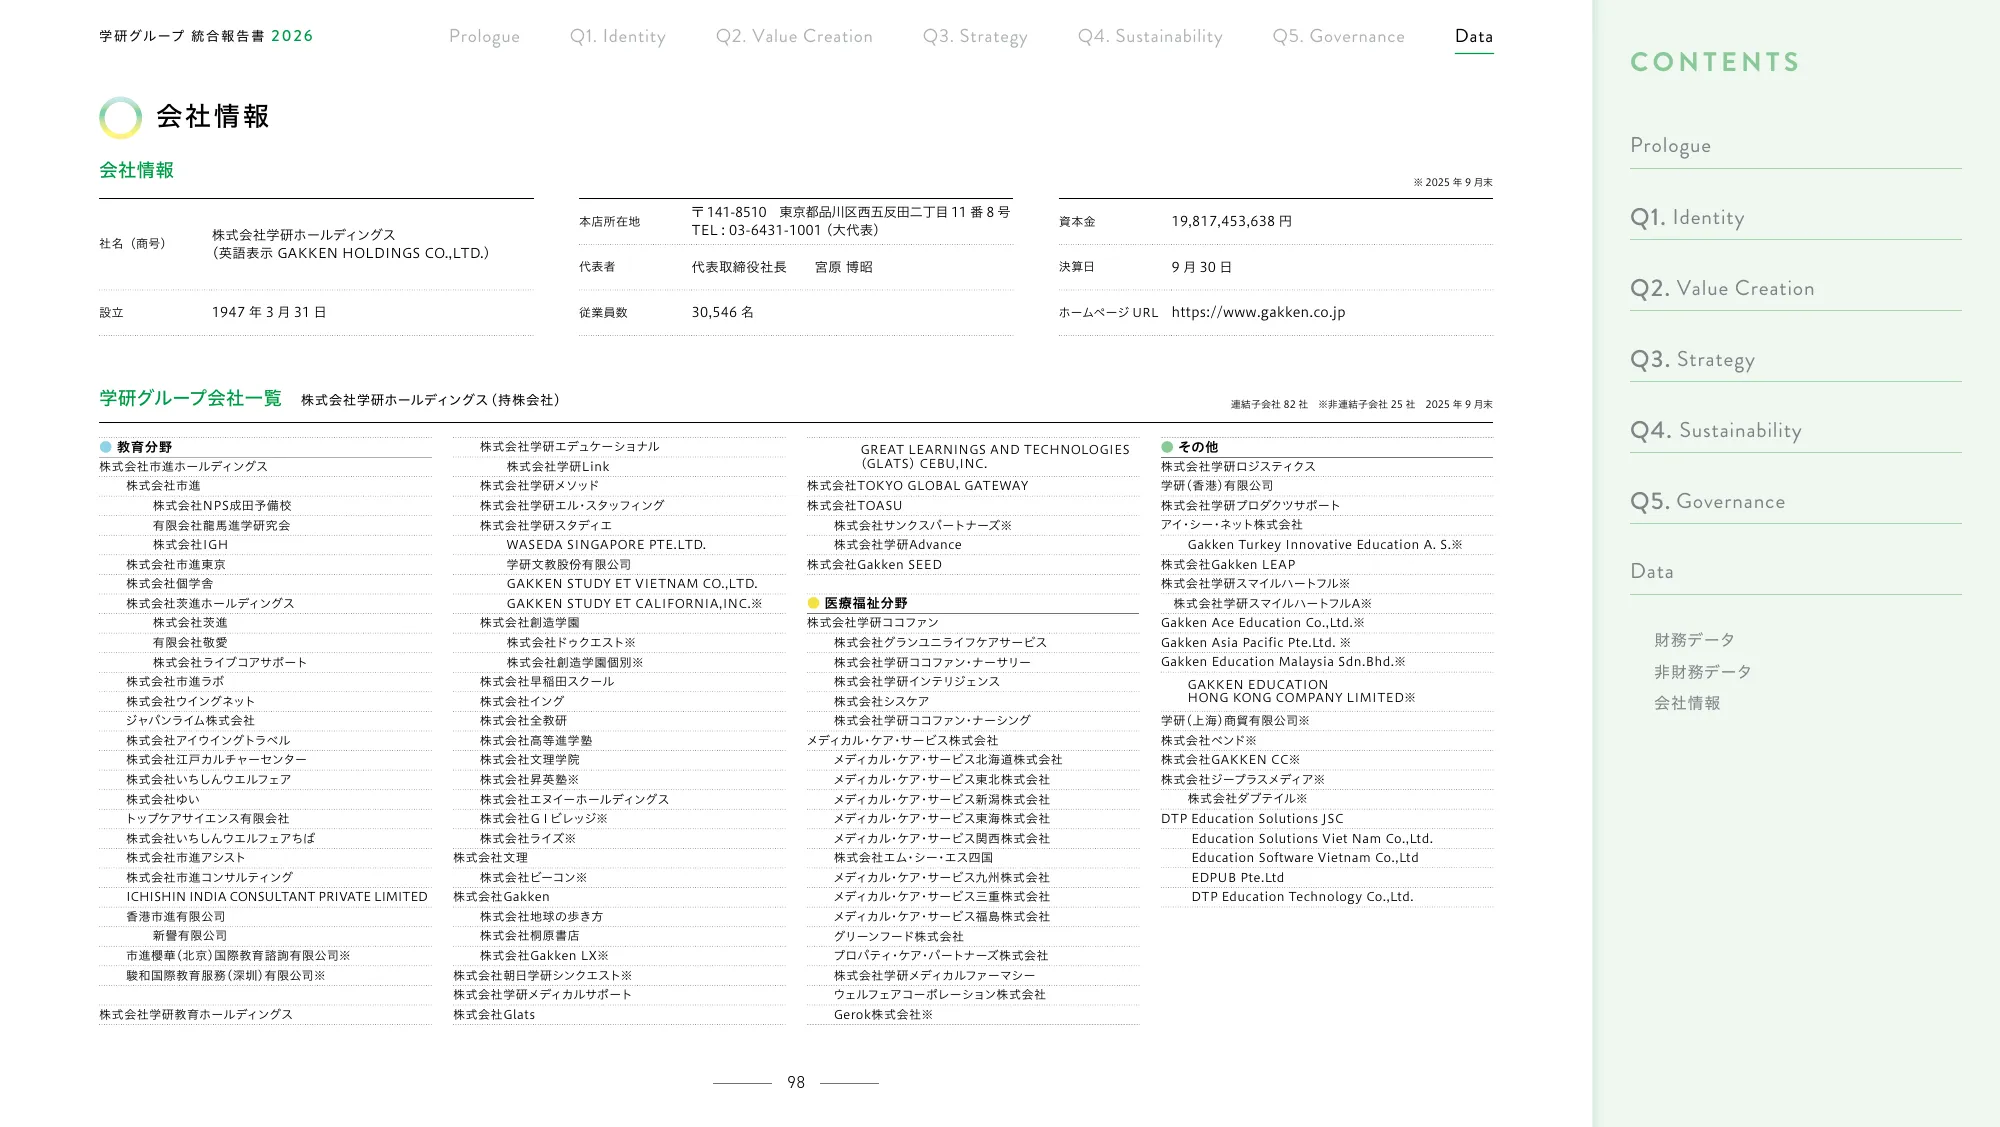Click the homepage URL https://www.gakken.co.jp

coord(1258,312)
